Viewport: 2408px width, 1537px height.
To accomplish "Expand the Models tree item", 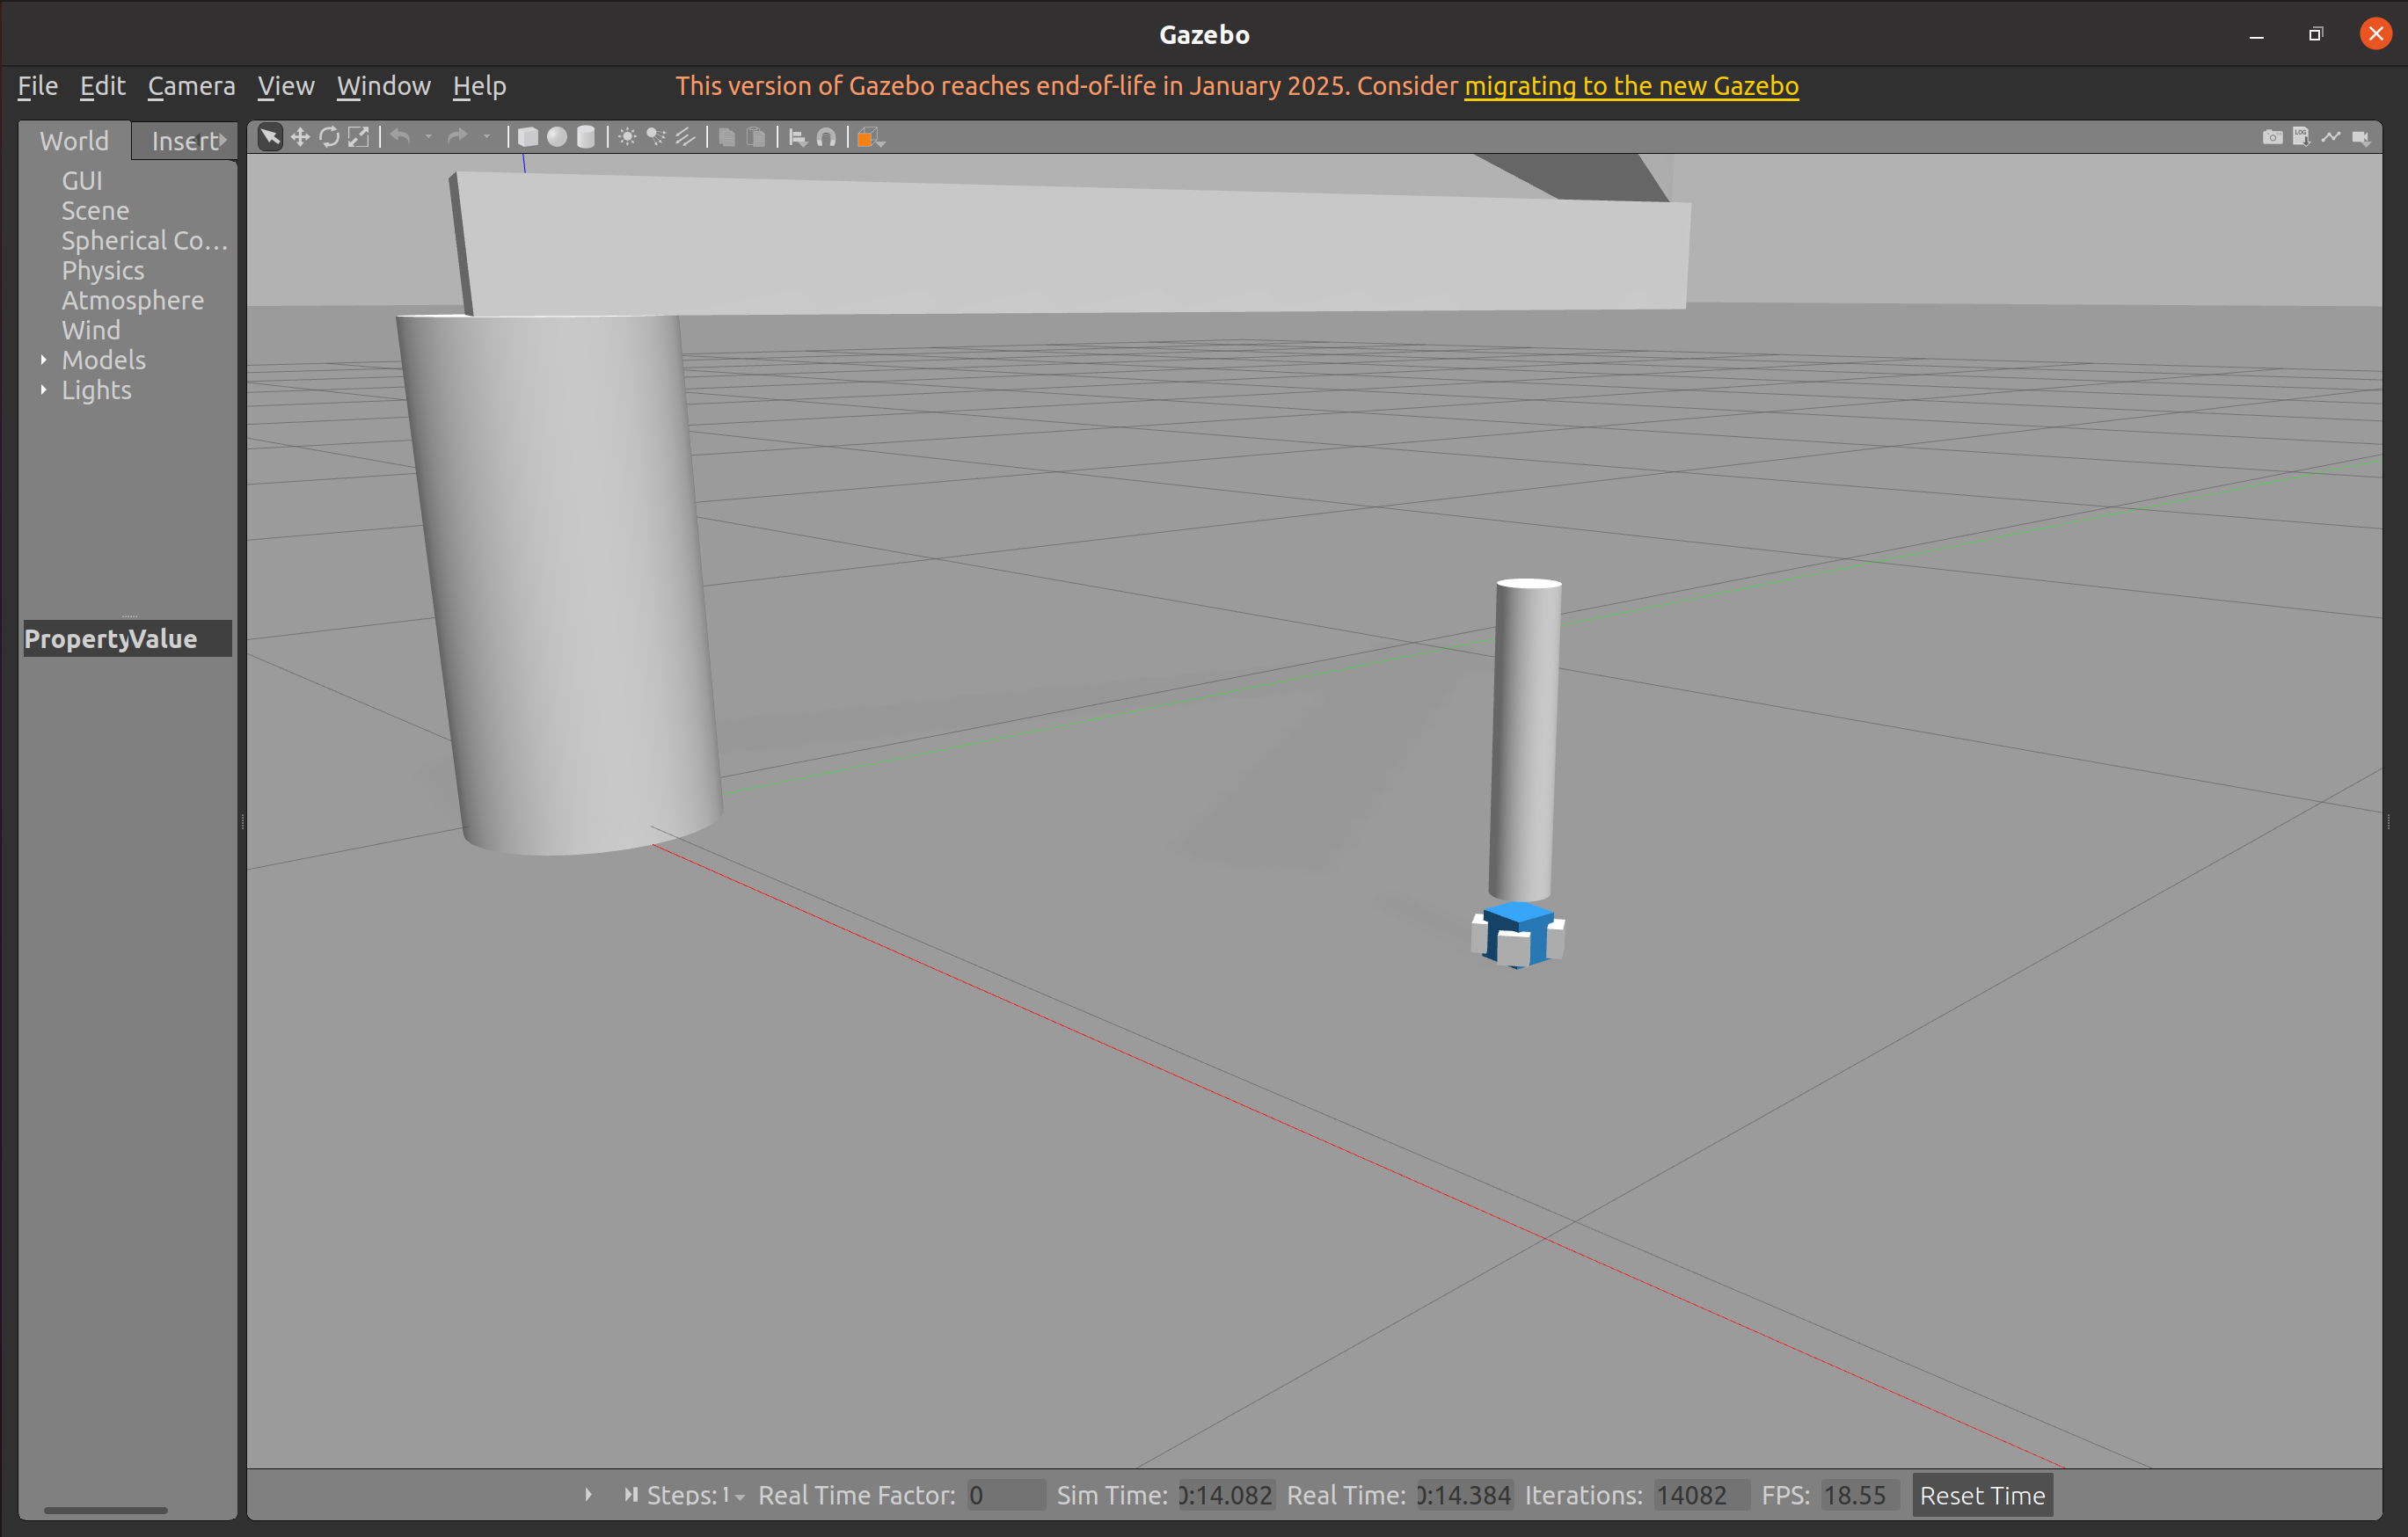I will click(x=44, y=359).
